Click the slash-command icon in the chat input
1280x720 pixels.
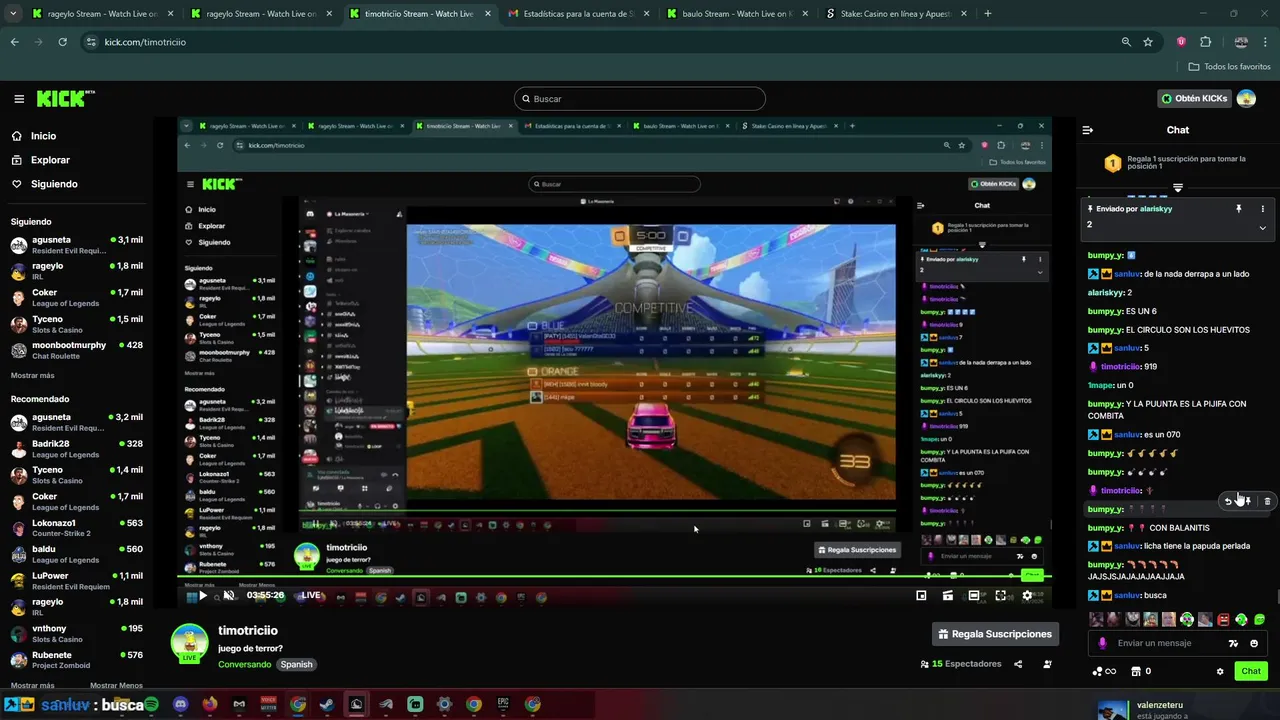1233,643
